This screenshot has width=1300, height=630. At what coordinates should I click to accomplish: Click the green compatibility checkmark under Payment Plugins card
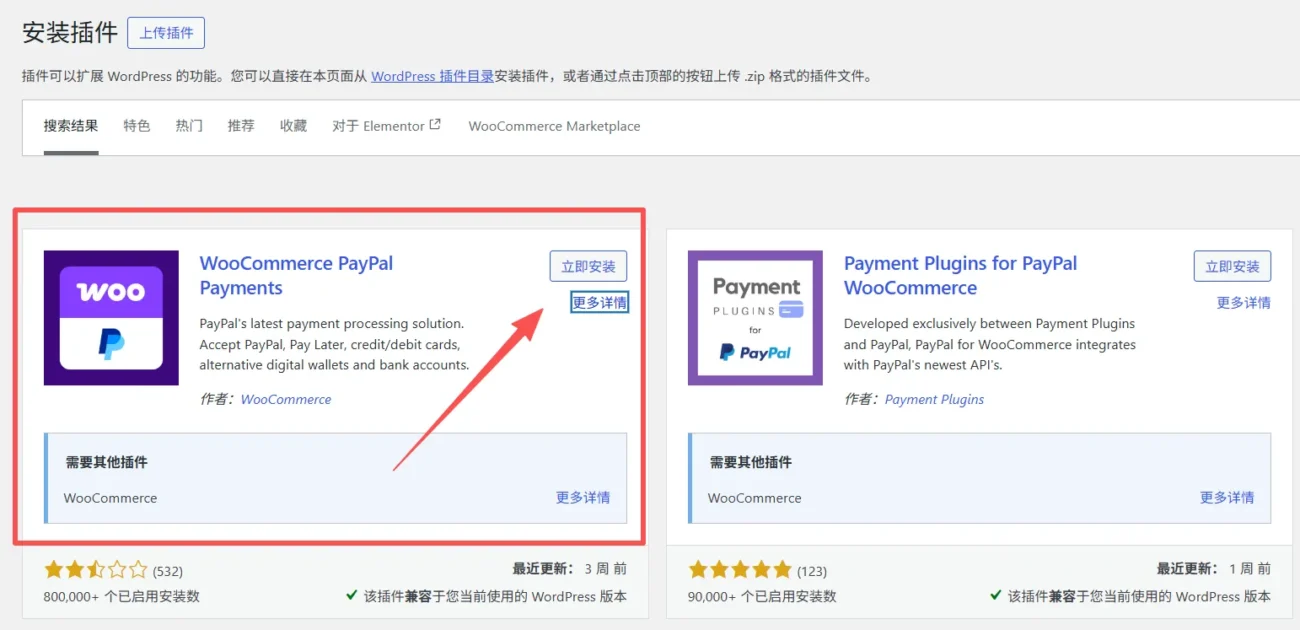[x=997, y=594]
